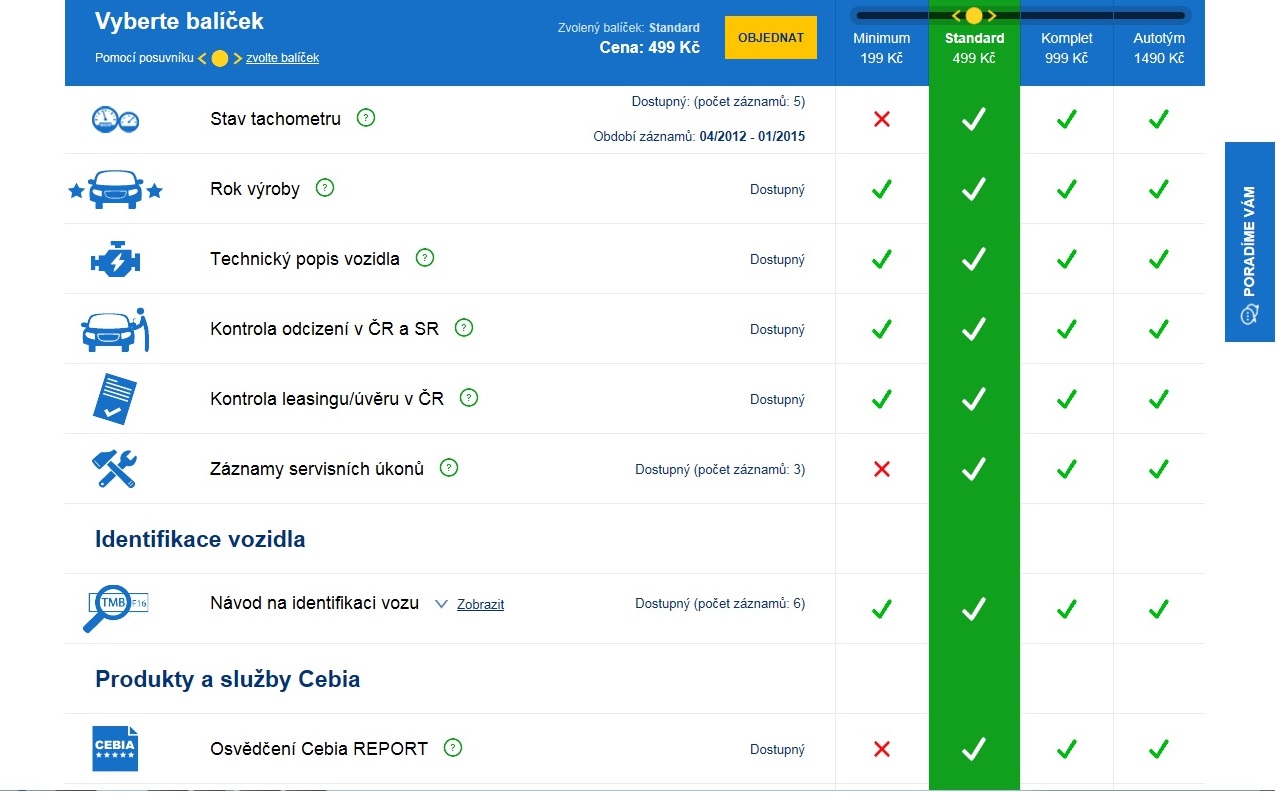Open help tooltip beside Záznamy servisních úkonů
Screen dimensions: 1287x803
point(449,468)
